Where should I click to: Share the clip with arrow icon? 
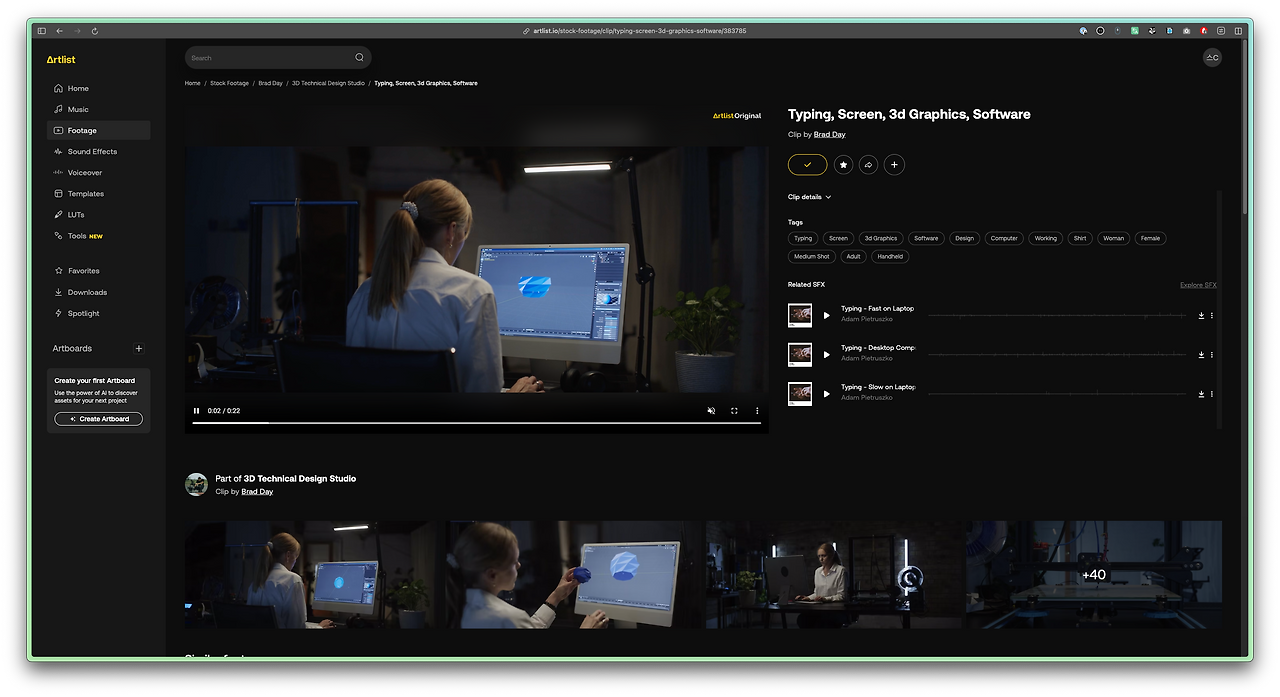[x=868, y=165]
